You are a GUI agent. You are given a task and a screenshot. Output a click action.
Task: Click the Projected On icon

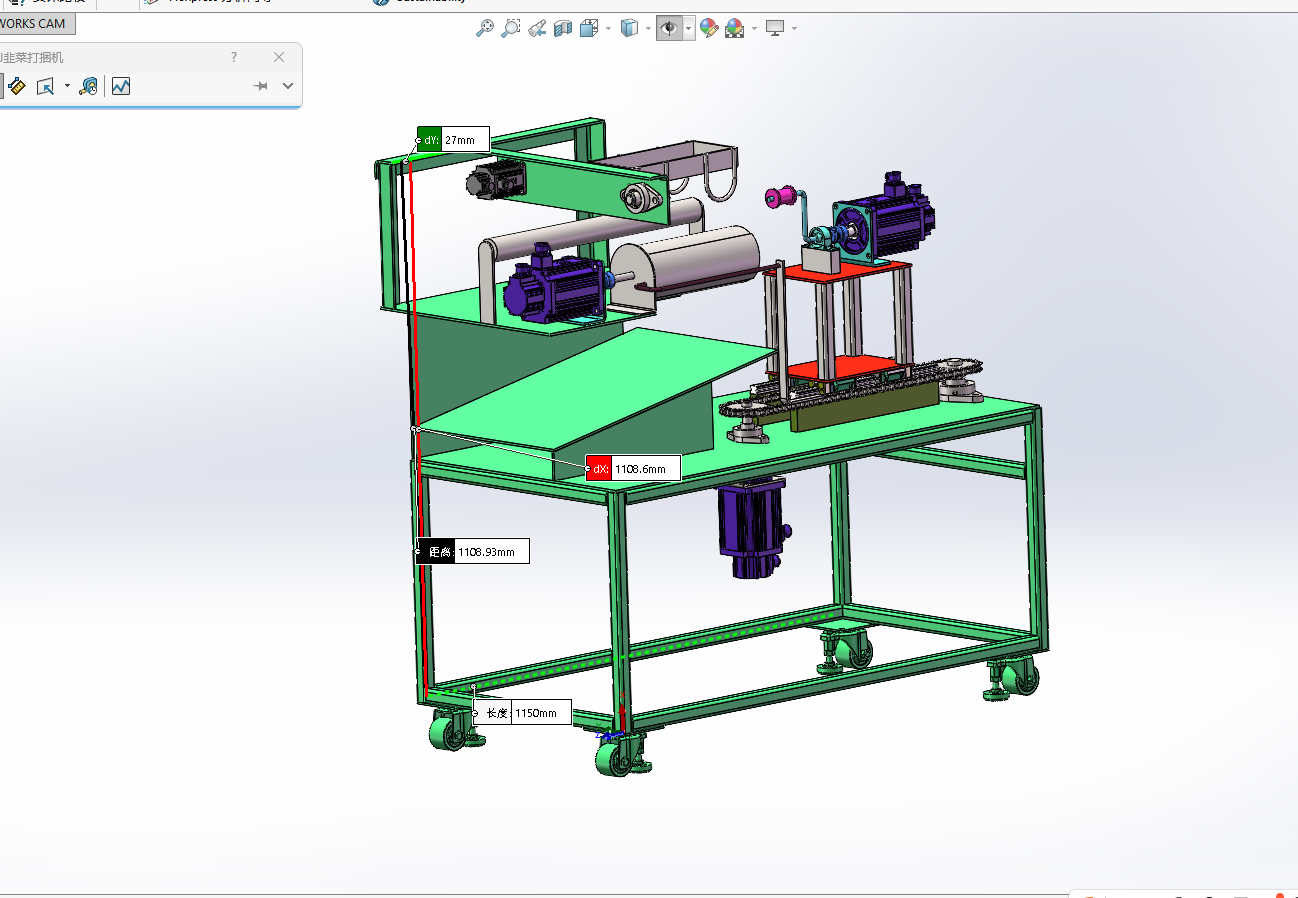click(x=45, y=86)
